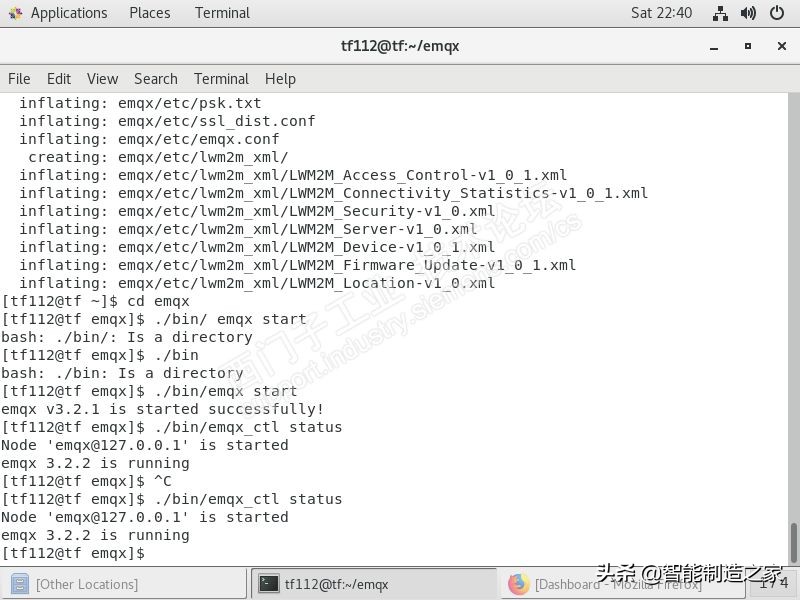This screenshot has height=600, width=800.
Task: Click the terminal vertical scrollbar thumb
Action: coord(793,542)
